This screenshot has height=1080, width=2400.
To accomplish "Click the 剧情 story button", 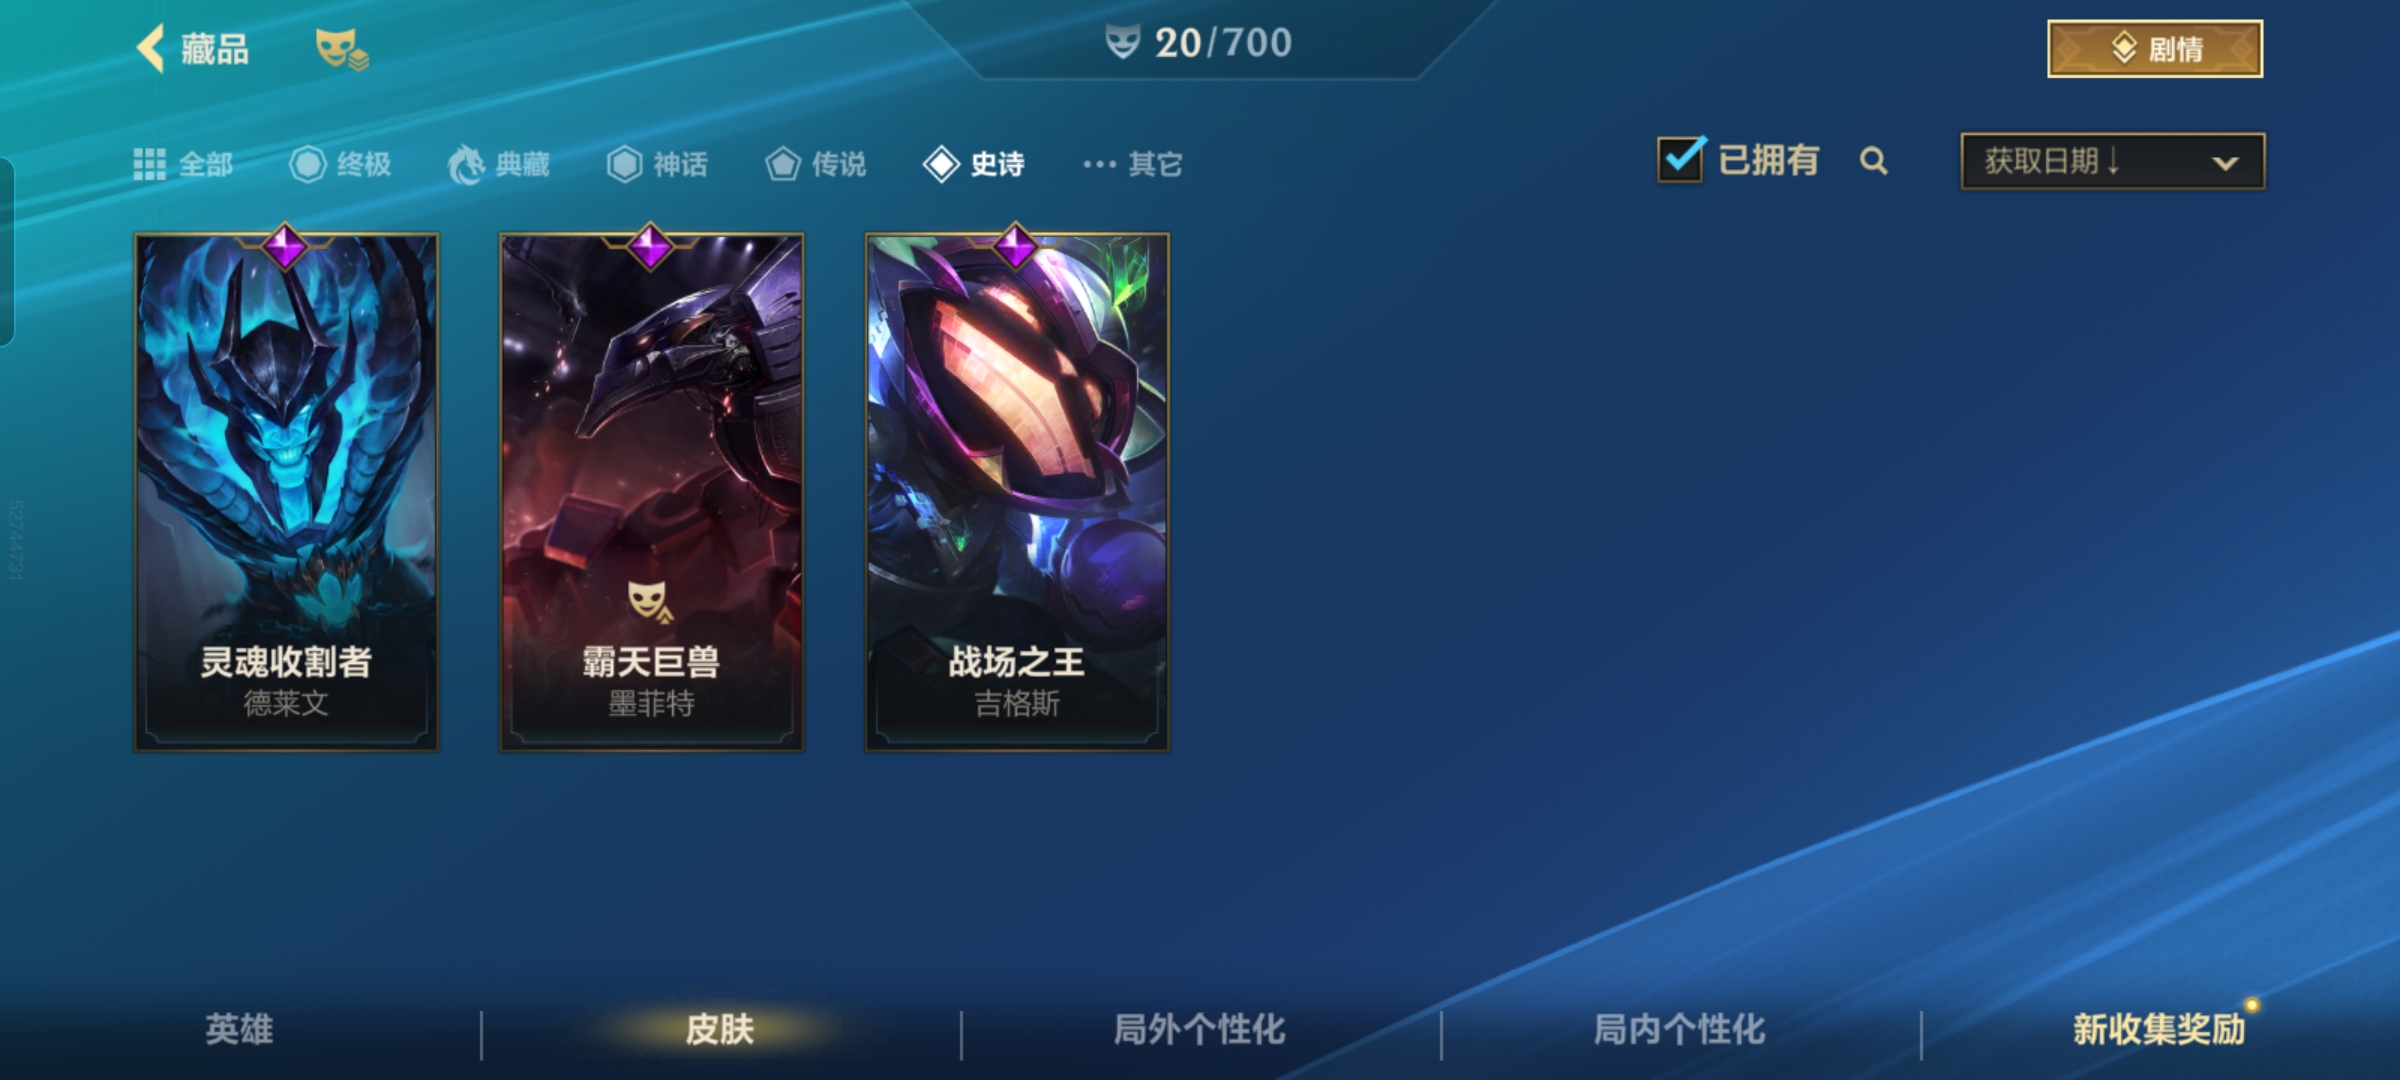I will [x=2155, y=48].
